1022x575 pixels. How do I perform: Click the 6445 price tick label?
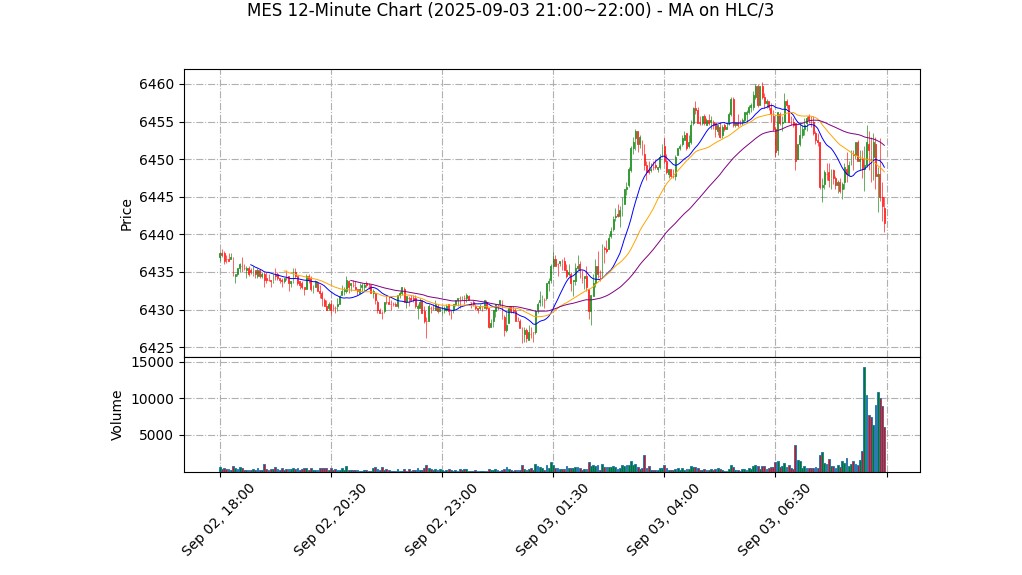click(156, 198)
